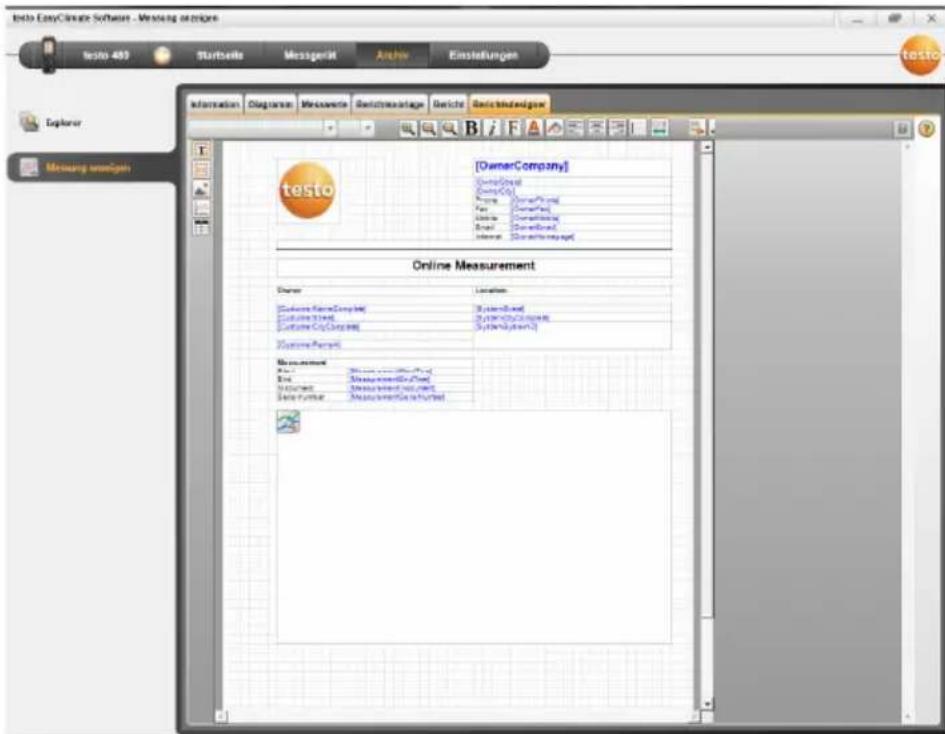Viewport: 945px width, 734px height.
Task: Select the diagram insert tool
Action: click(x=202, y=208)
